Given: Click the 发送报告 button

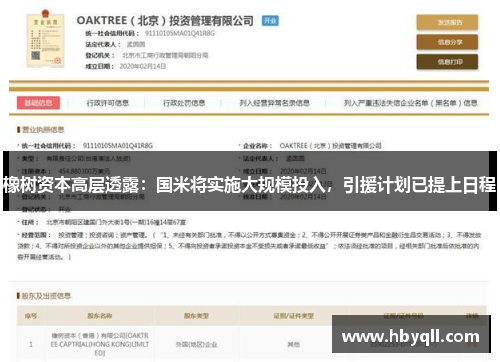Looking at the screenshot, I should [x=447, y=22].
